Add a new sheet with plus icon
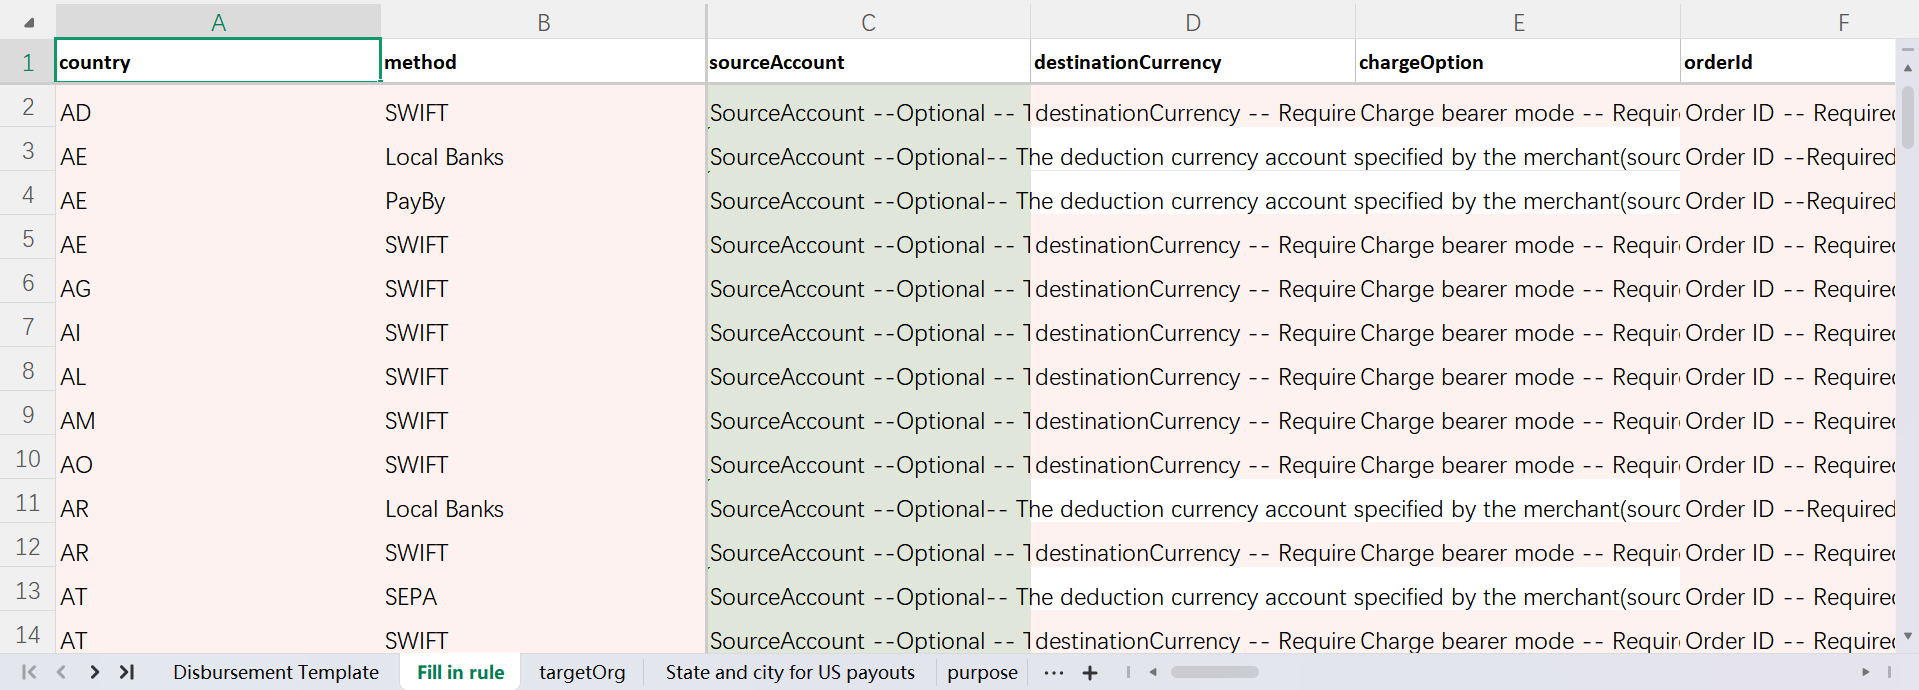The height and width of the screenshot is (690, 1919). 1090,673
